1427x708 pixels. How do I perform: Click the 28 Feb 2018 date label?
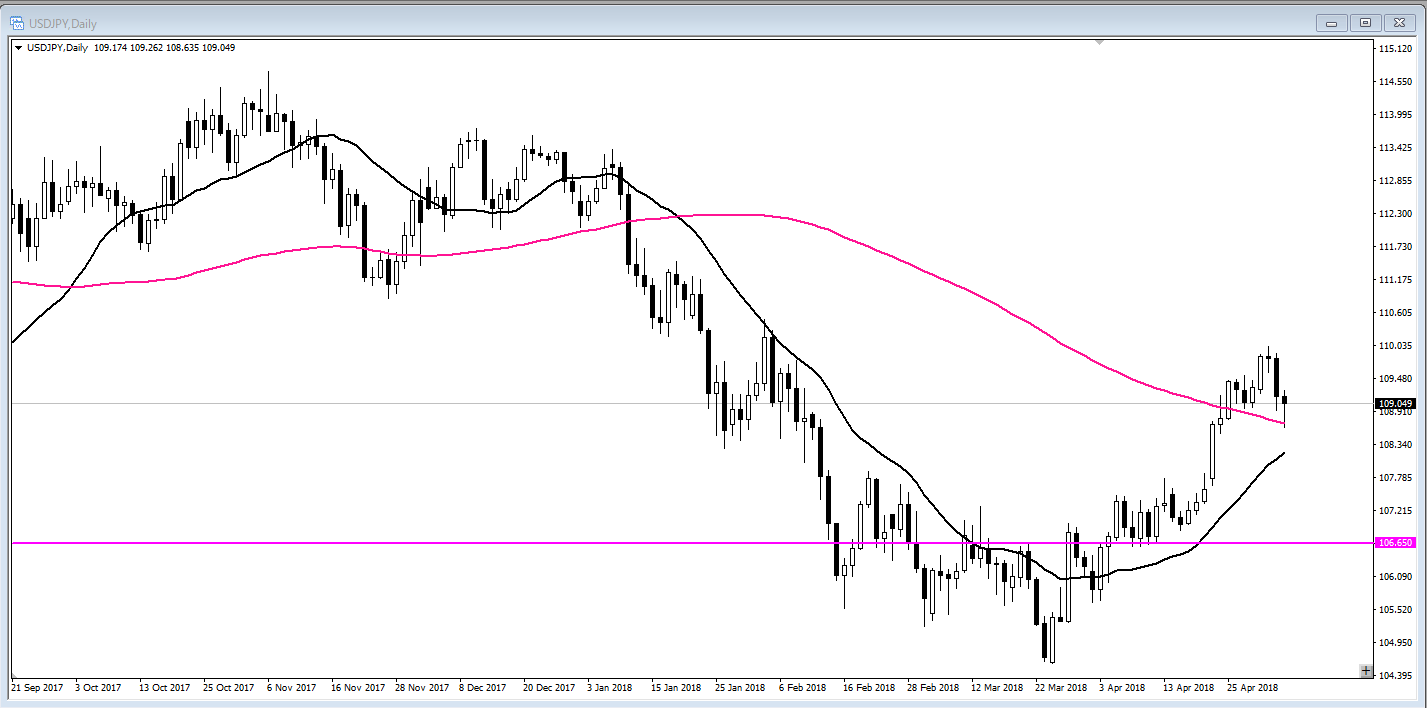(x=932, y=688)
